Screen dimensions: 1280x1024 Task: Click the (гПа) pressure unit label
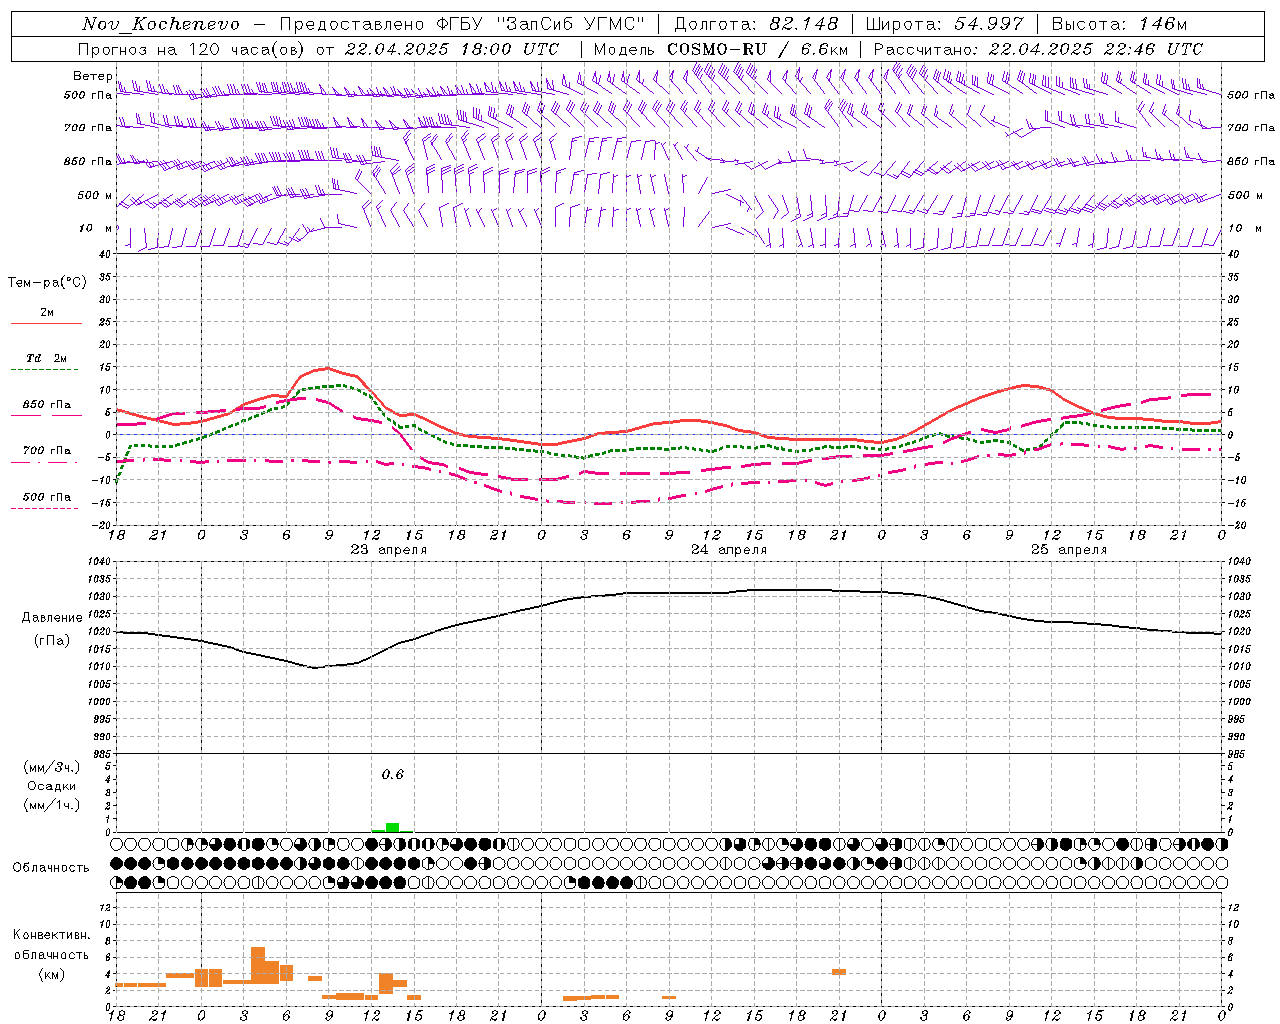(x=52, y=641)
